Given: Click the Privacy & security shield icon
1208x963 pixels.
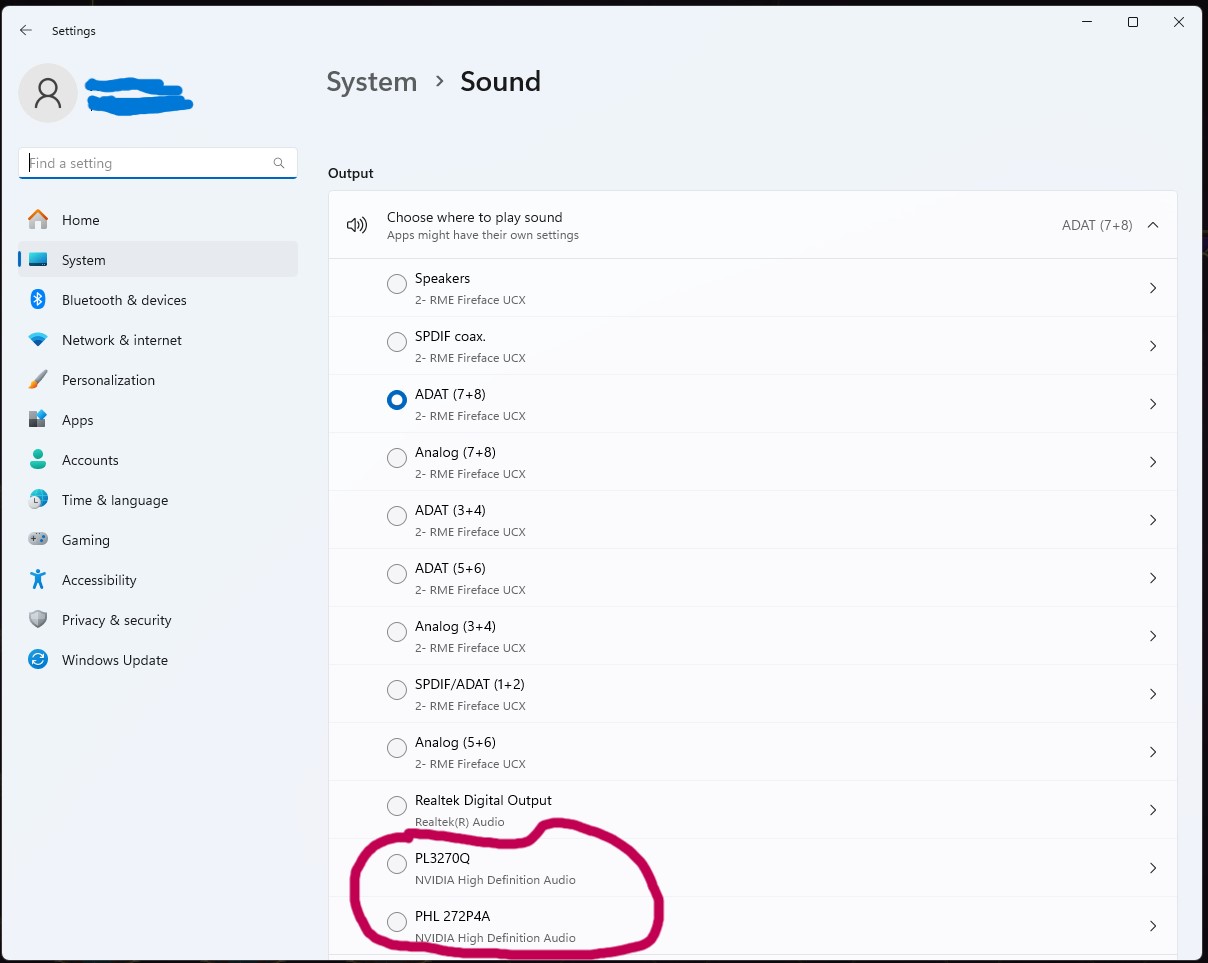Looking at the screenshot, I should point(38,620).
